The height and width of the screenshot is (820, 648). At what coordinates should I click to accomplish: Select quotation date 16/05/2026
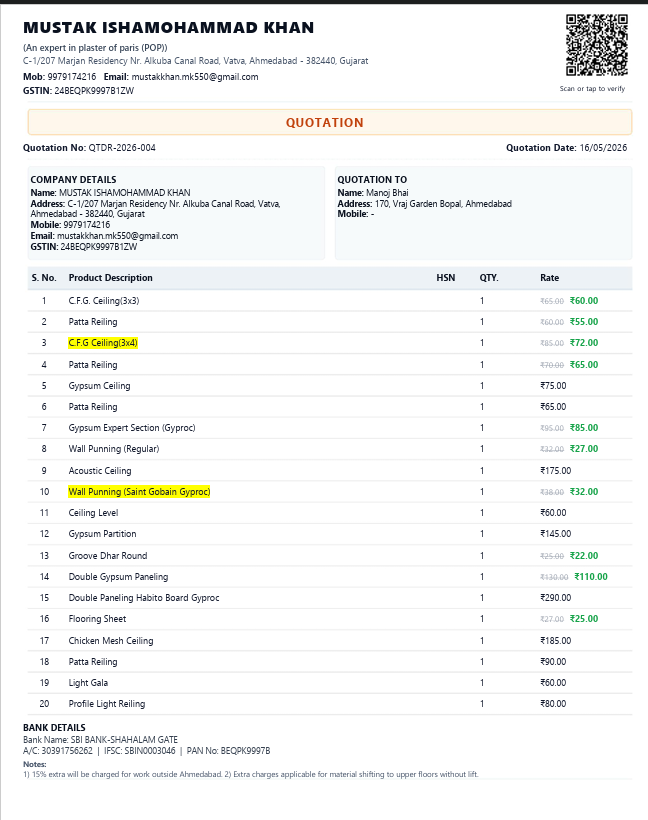(x=603, y=148)
